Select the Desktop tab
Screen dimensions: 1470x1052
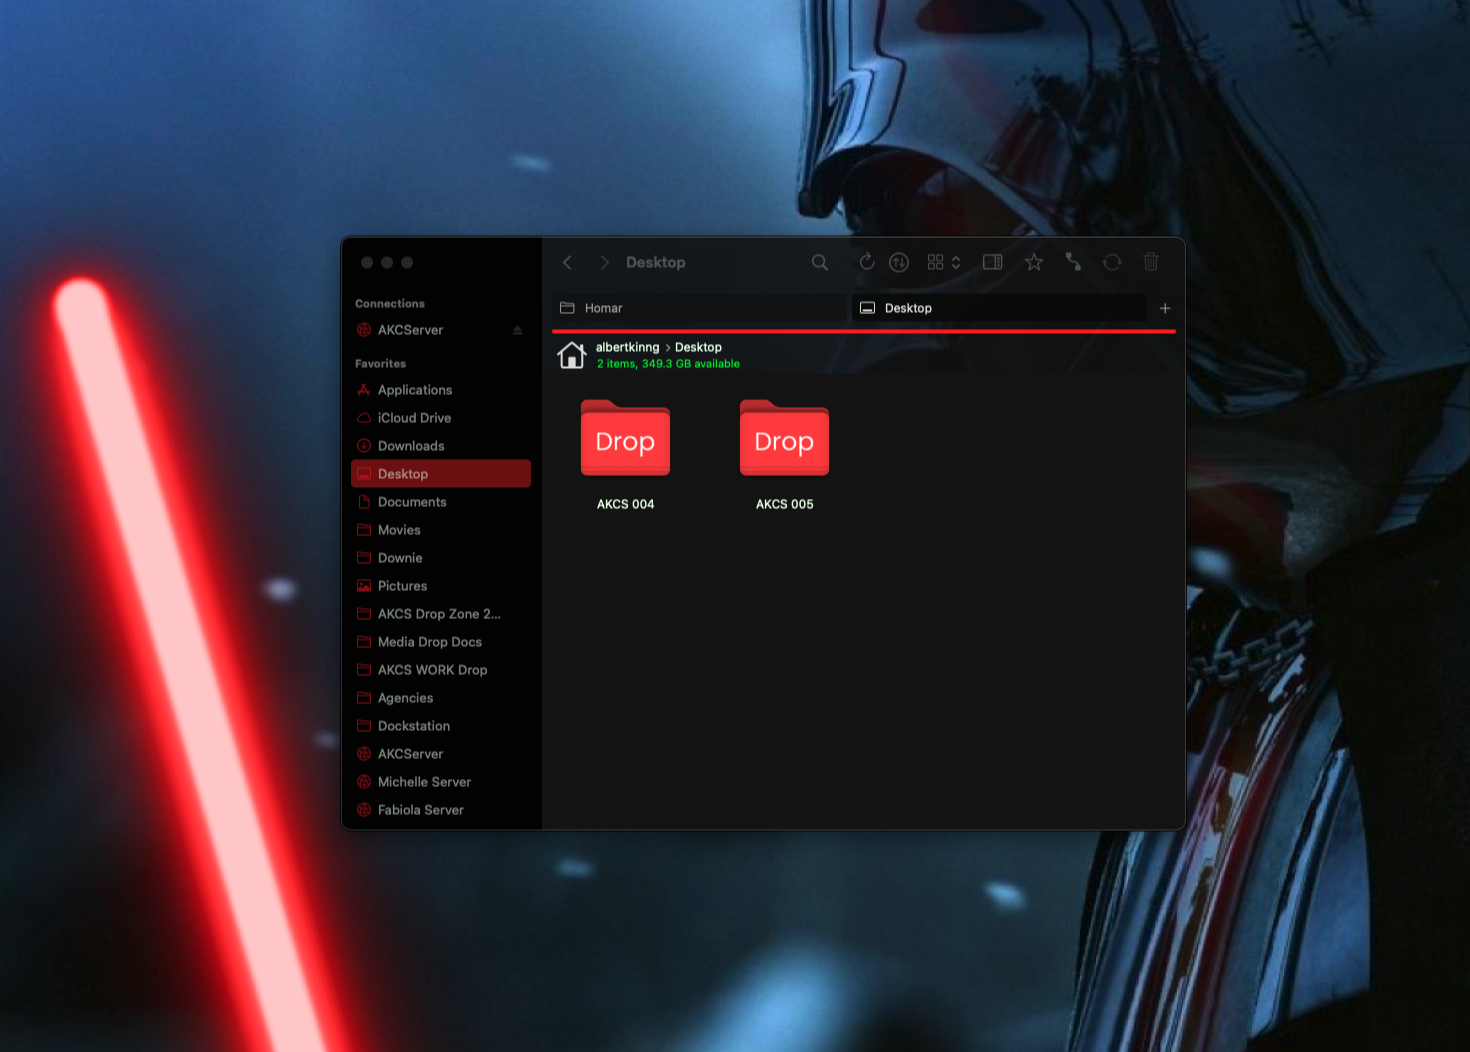click(999, 308)
